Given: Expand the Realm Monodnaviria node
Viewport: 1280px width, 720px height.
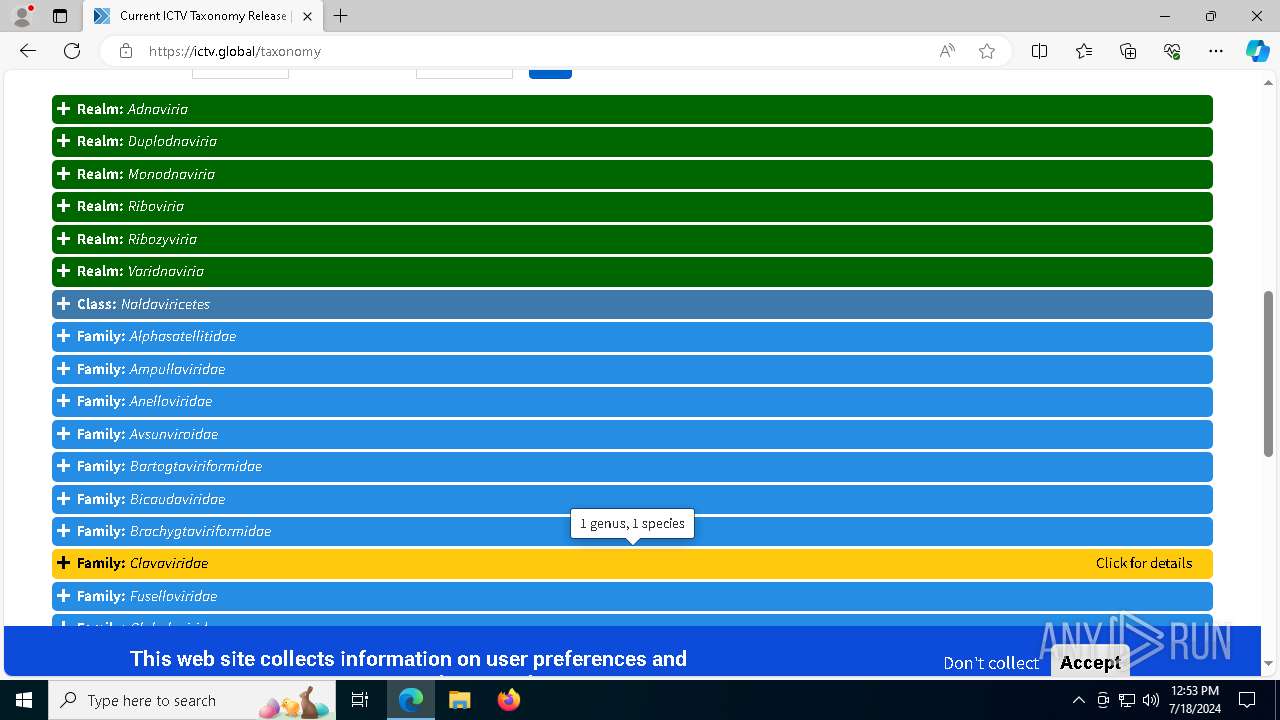Looking at the screenshot, I should (64, 174).
